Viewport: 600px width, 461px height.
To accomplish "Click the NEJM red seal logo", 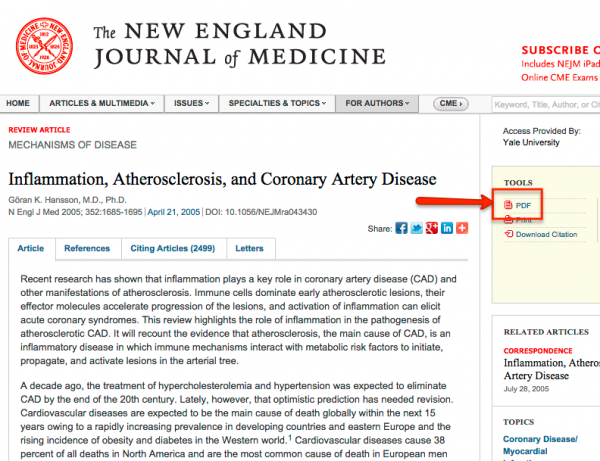I will click(x=44, y=46).
